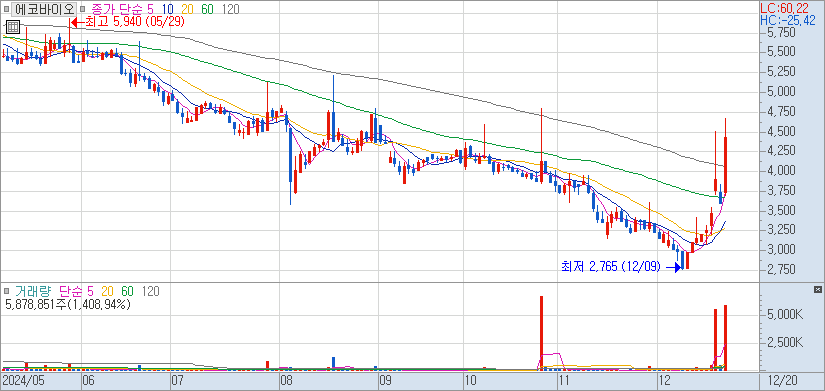Click the 4,000 price axis label

tap(781, 171)
